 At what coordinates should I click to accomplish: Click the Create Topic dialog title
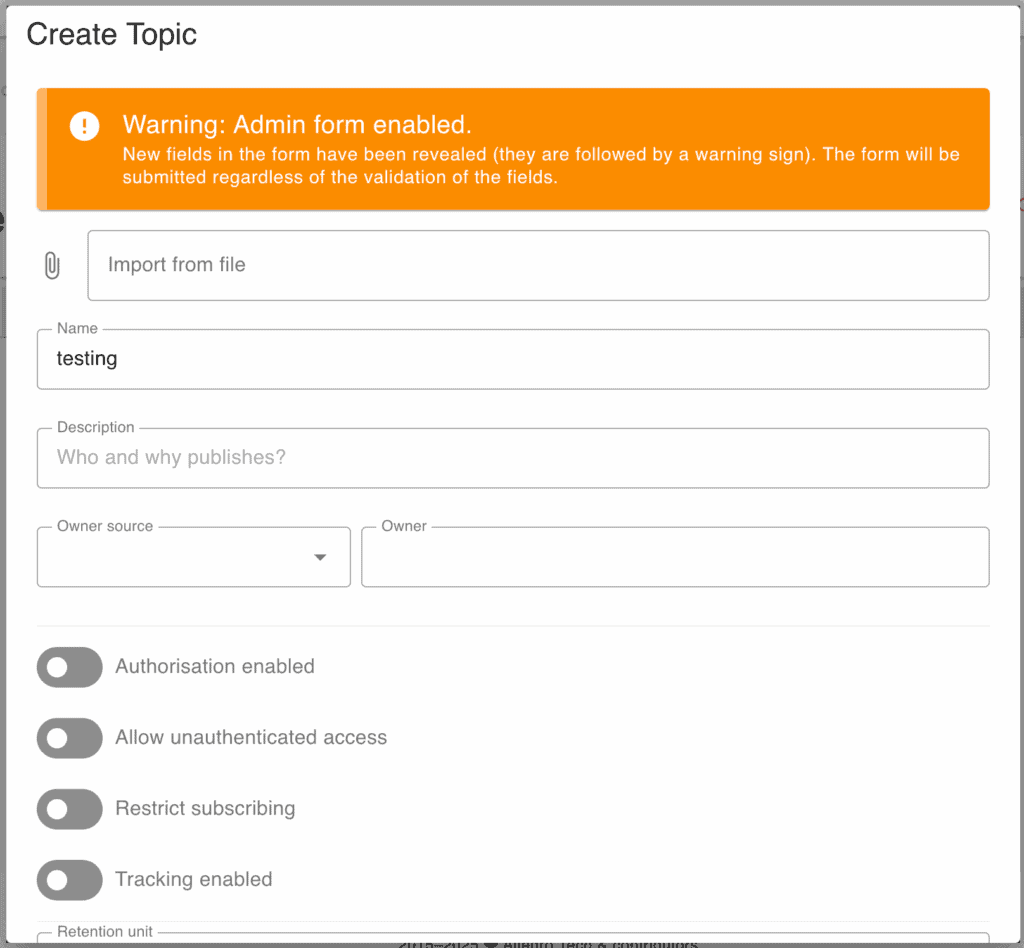coord(112,35)
